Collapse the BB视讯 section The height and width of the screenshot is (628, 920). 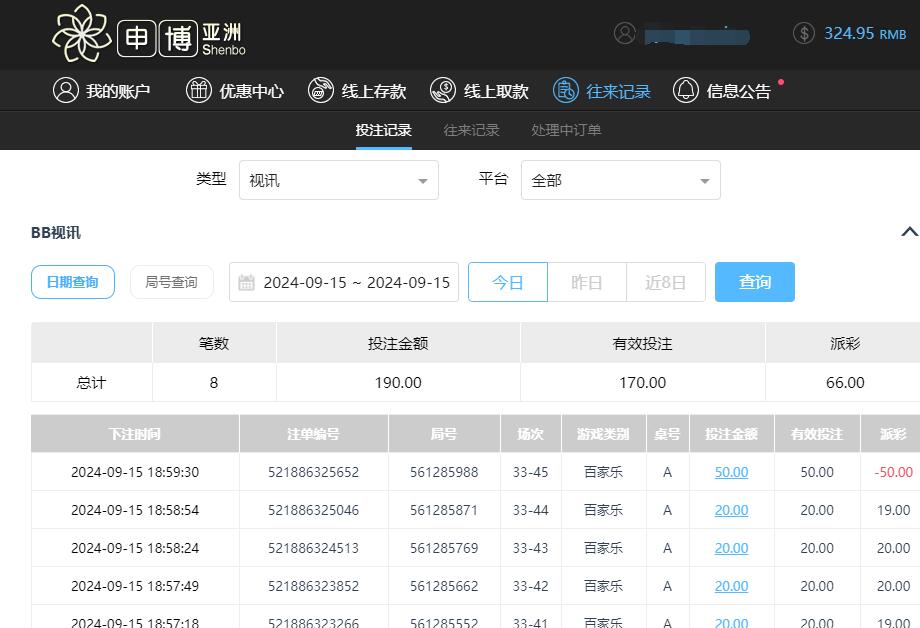(x=909, y=232)
